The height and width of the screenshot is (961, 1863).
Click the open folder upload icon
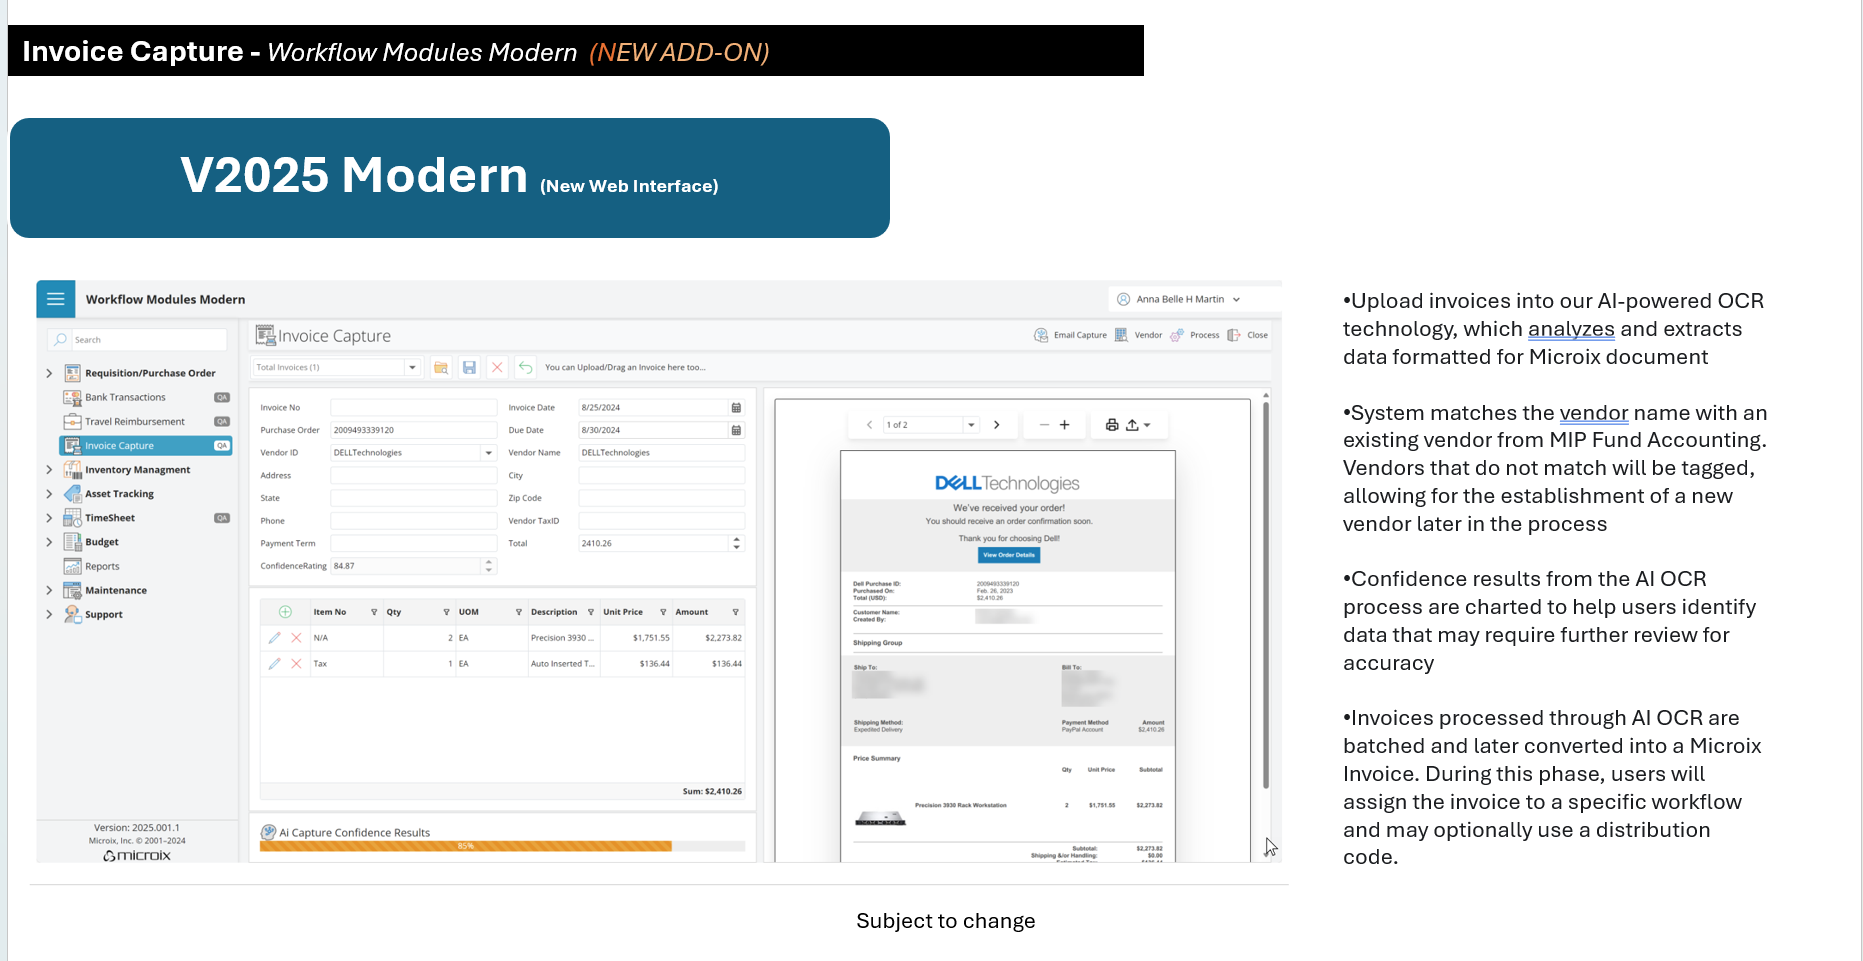tap(440, 368)
